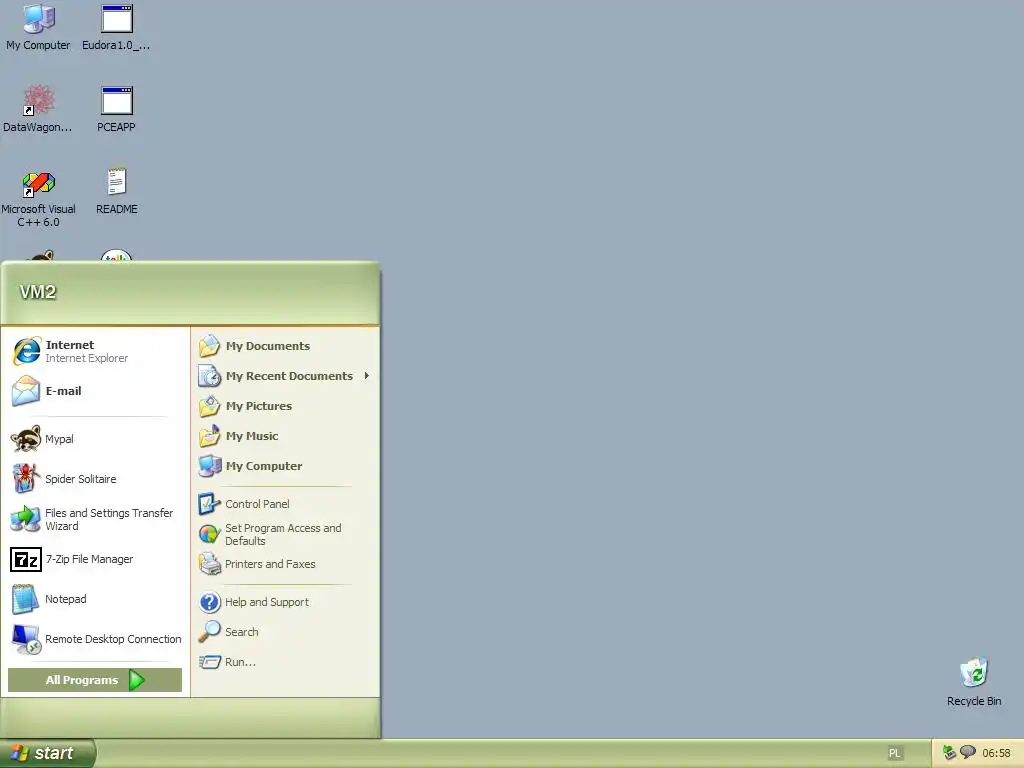The width and height of the screenshot is (1024, 768).
Task: Click My Recent Documents icon
Action: 210,376
